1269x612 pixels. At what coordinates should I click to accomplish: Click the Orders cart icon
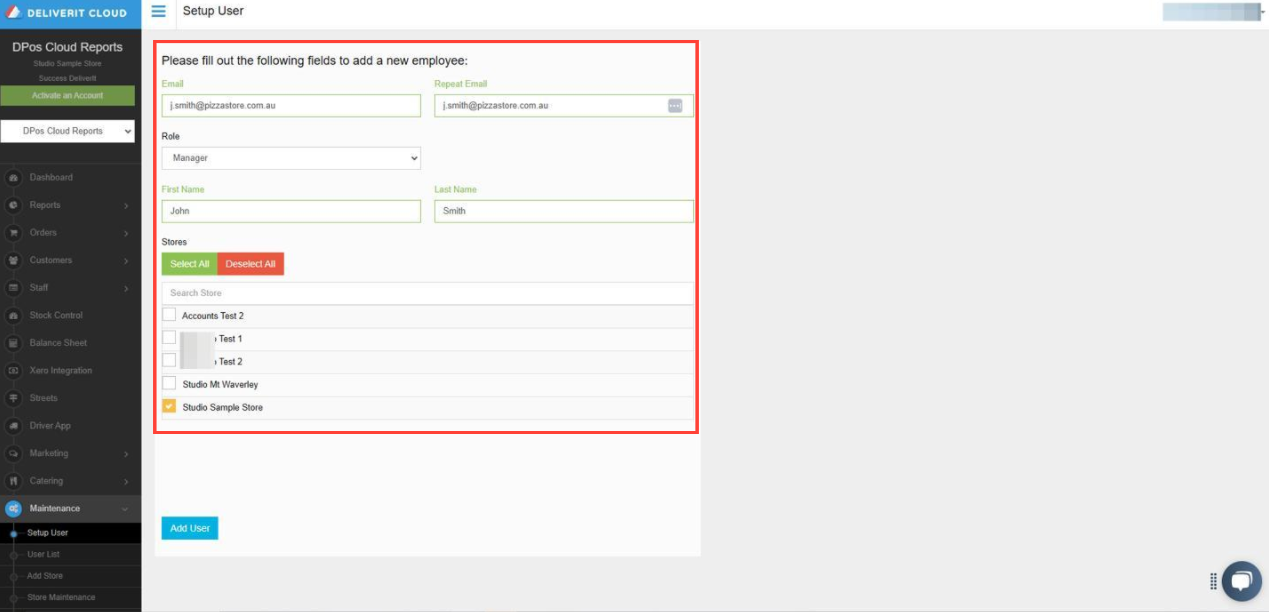[14, 233]
